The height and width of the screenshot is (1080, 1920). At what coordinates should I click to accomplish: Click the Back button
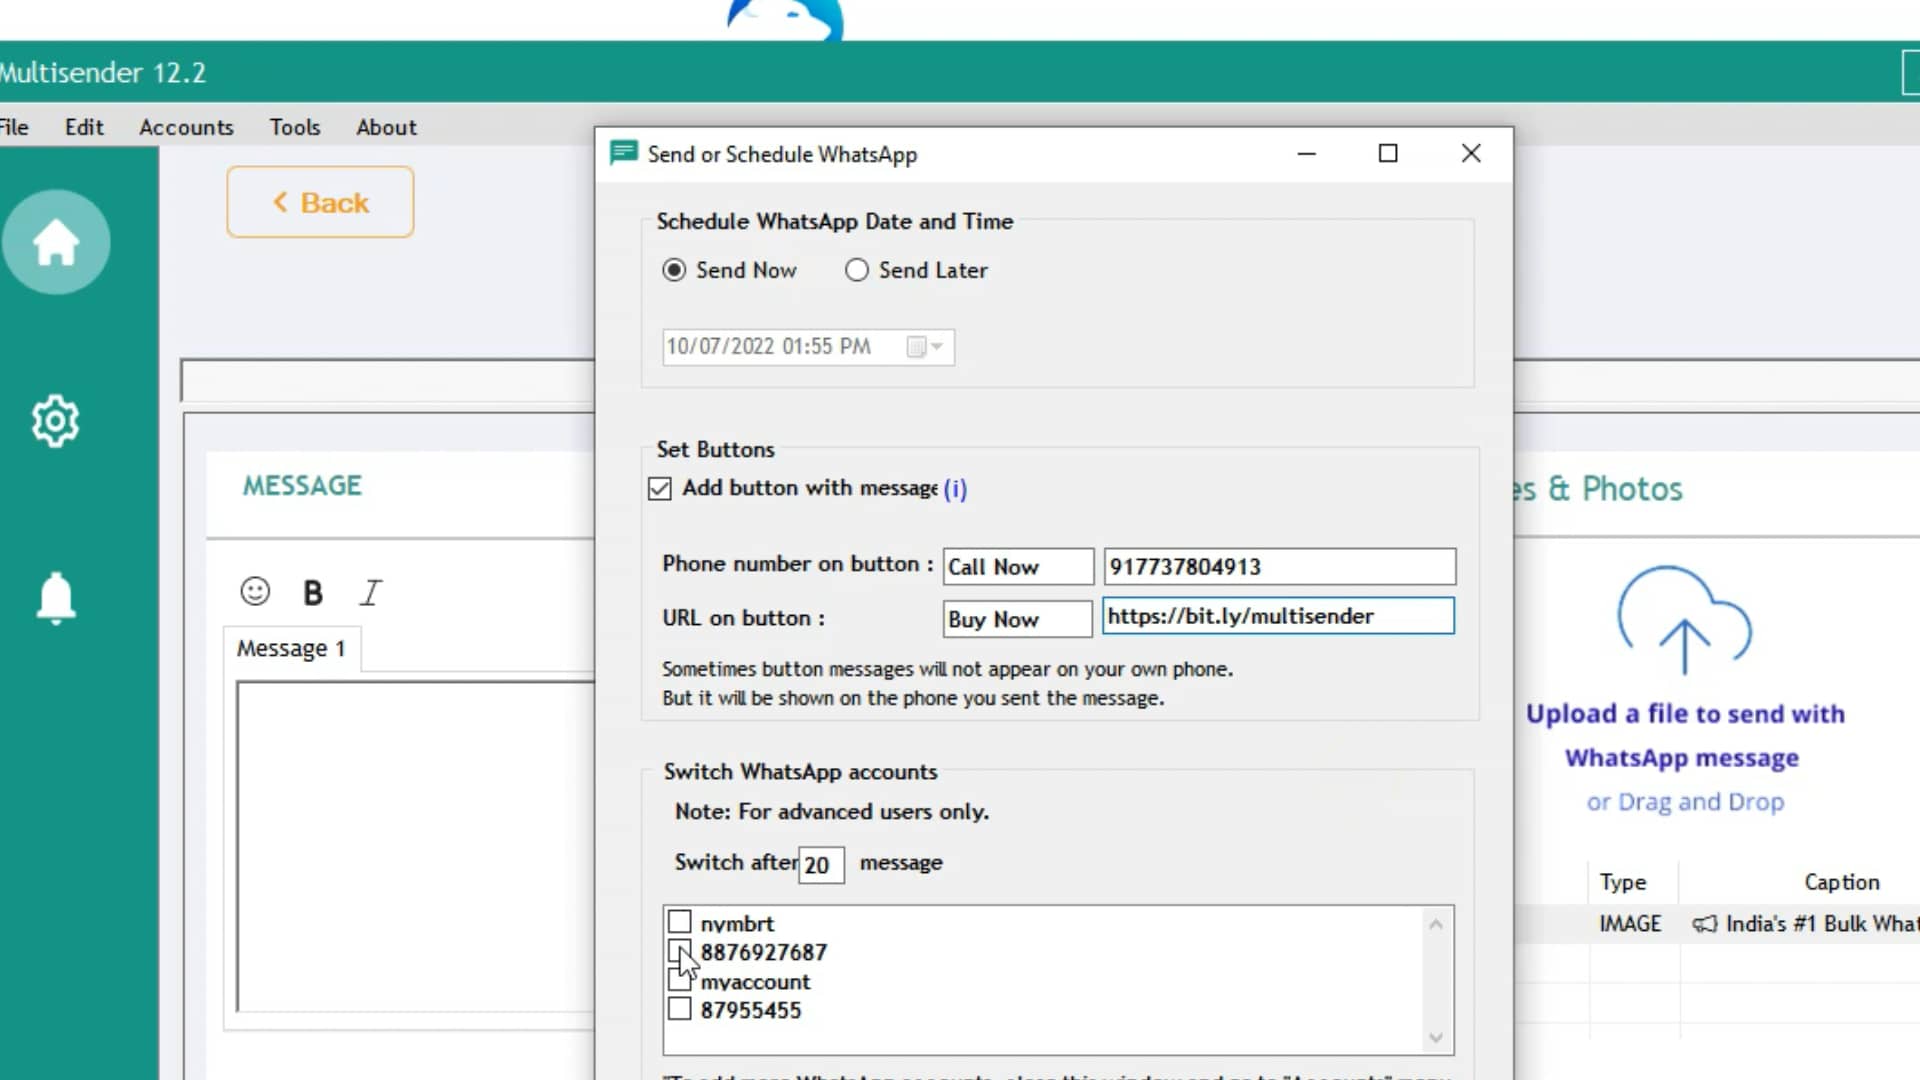pos(320,202)
